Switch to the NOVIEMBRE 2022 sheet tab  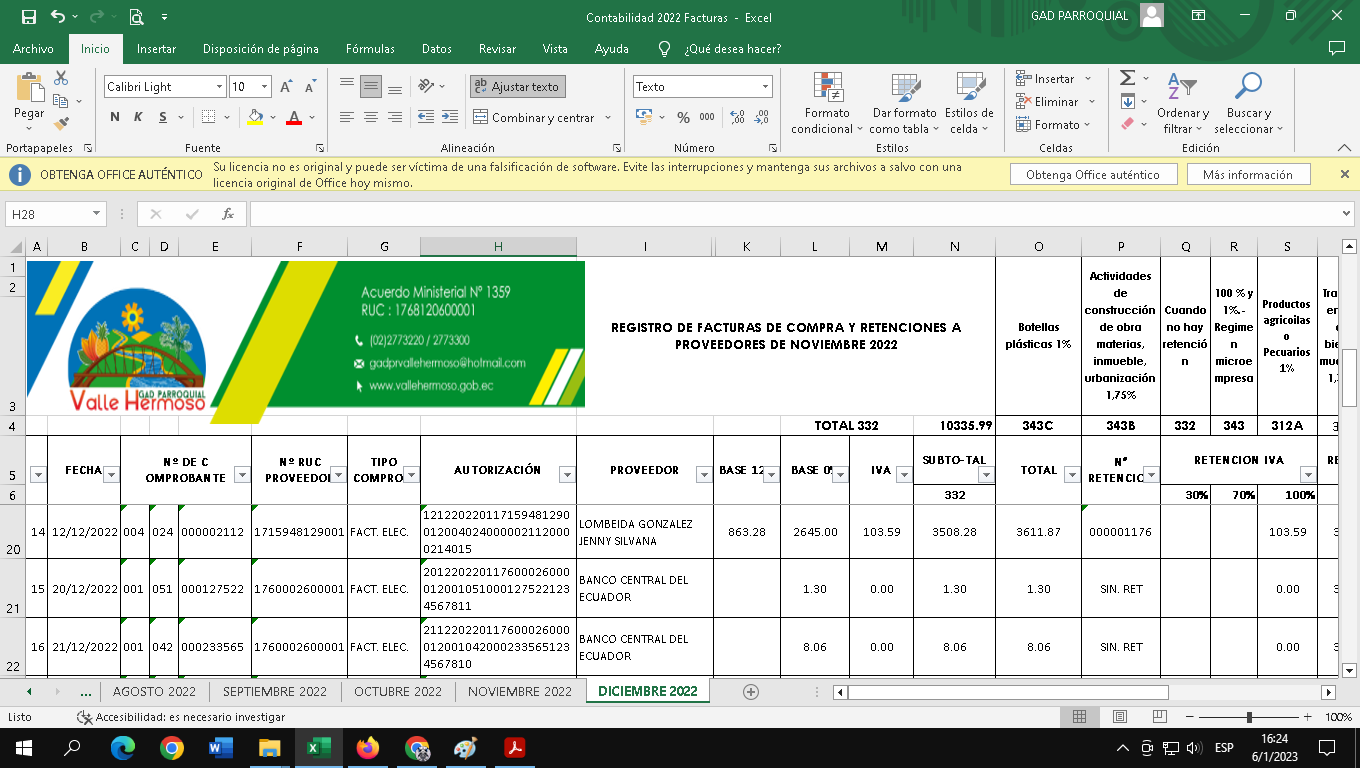pos(519,692)
